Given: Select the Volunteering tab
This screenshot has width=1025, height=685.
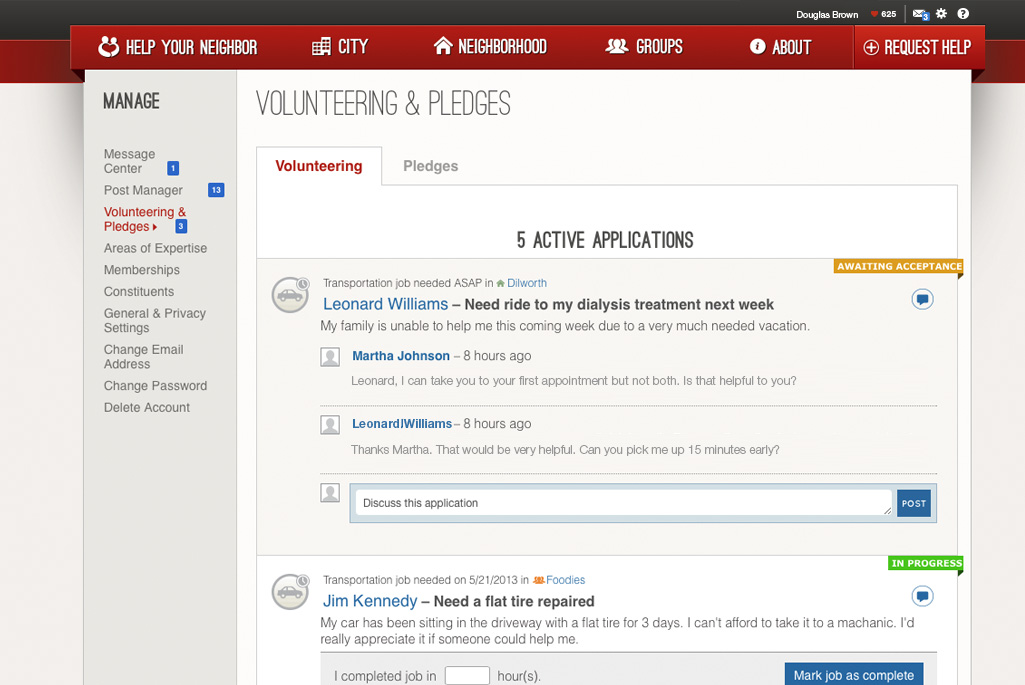Looking at the screenshot, I should [x=319, y=166].
